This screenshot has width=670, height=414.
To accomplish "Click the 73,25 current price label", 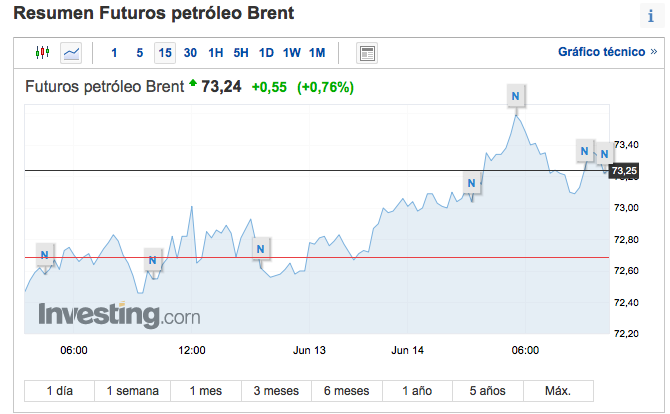I will tap(625, 171).
